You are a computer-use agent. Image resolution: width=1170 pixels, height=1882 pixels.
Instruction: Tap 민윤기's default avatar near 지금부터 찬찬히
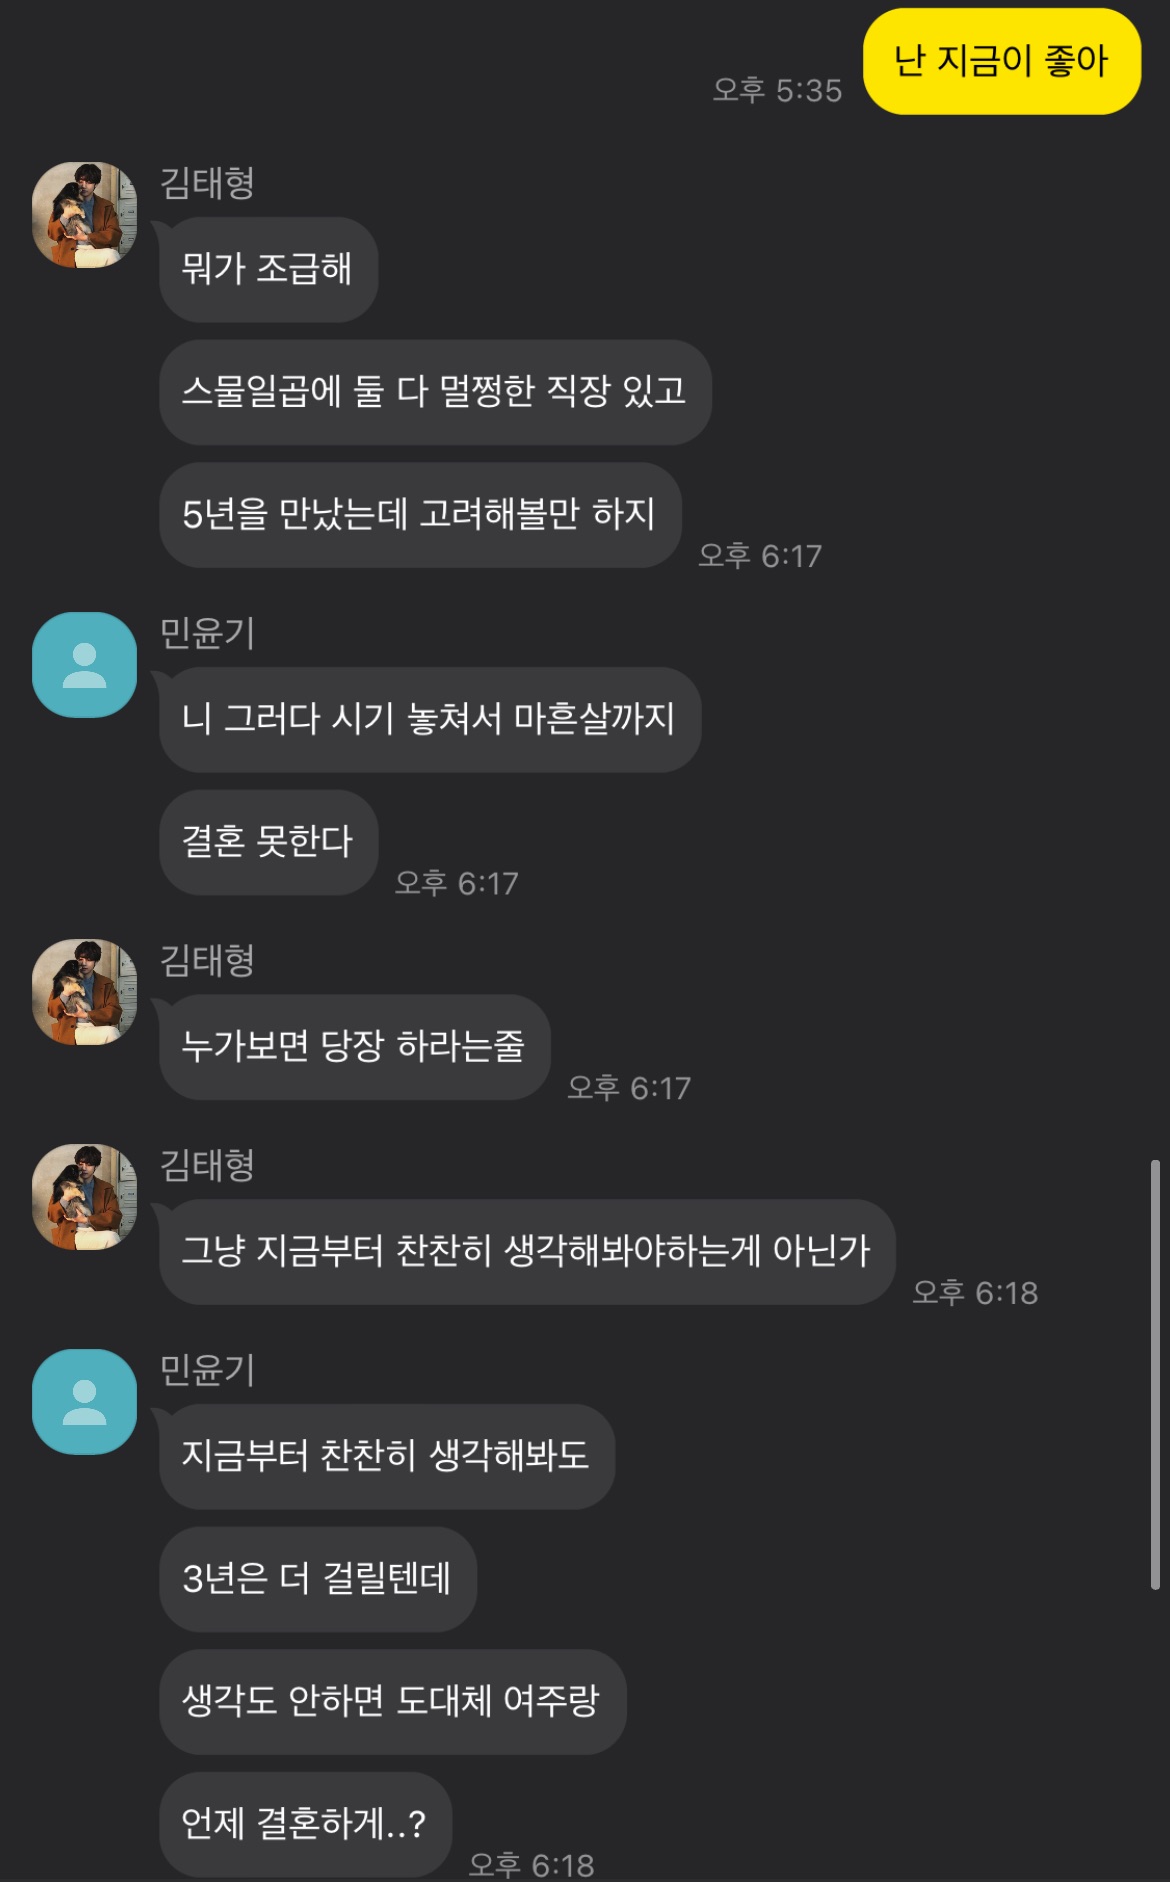click(x=85, y=1402)
